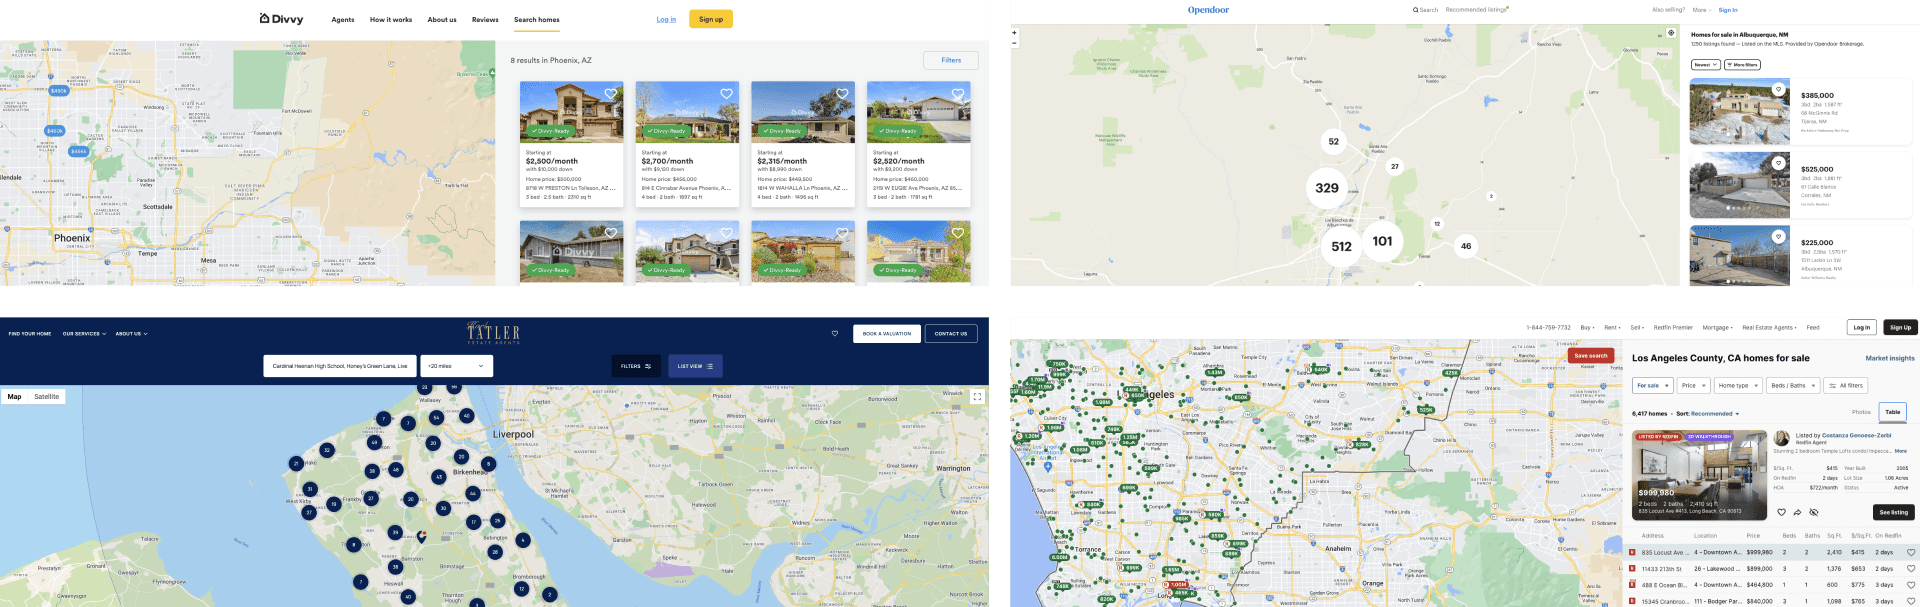The image size is (1920, 607).
Task: Expand Tatler Our Services menu
Action: 82,334
